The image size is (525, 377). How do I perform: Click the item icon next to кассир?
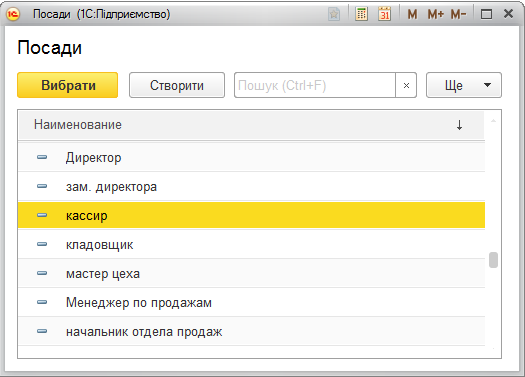click(x=42, y=215)
